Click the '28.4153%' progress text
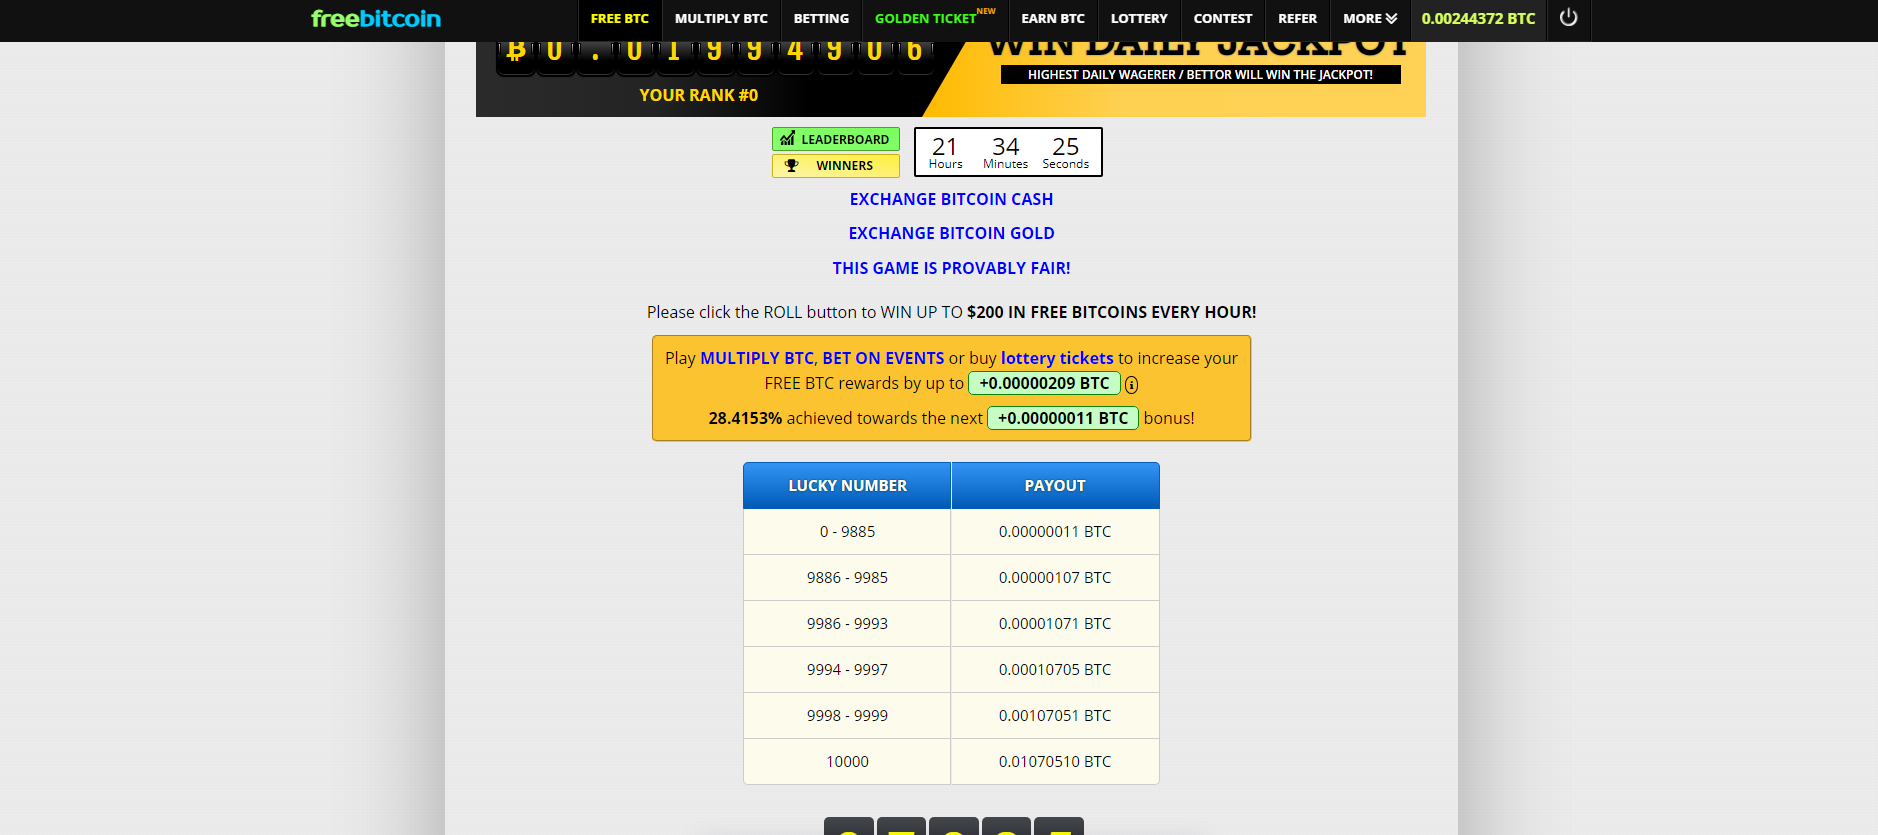 click(x=745, y=418)
